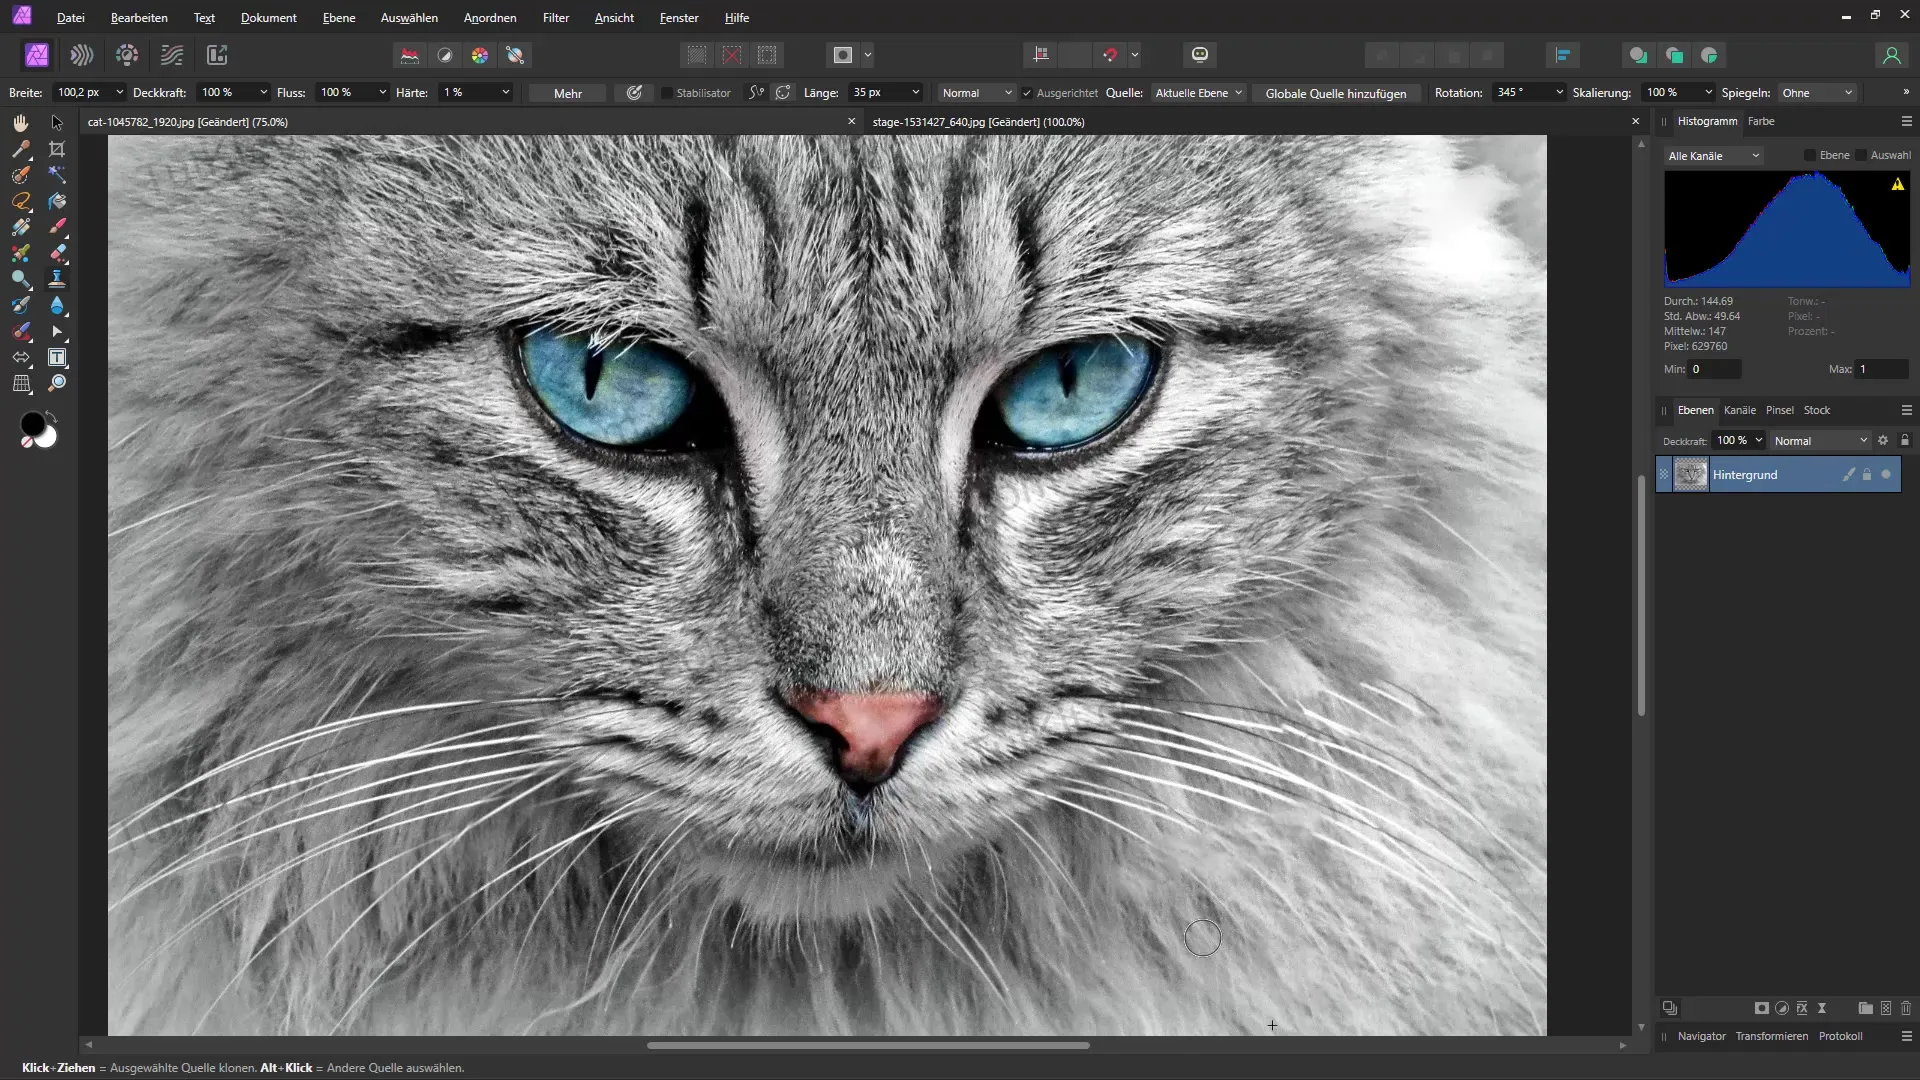This screenshot has height=1080, width=1920.
Task: Select the Color Picker eyedropper tool
Action: [21, 149]
